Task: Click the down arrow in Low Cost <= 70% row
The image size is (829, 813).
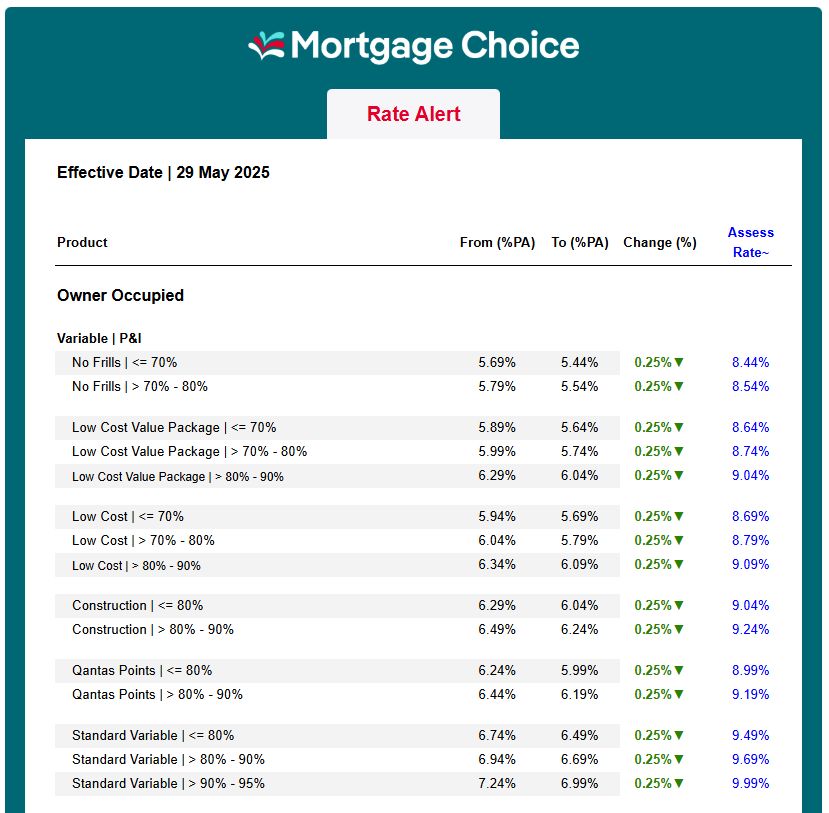Action: [679, 517]
